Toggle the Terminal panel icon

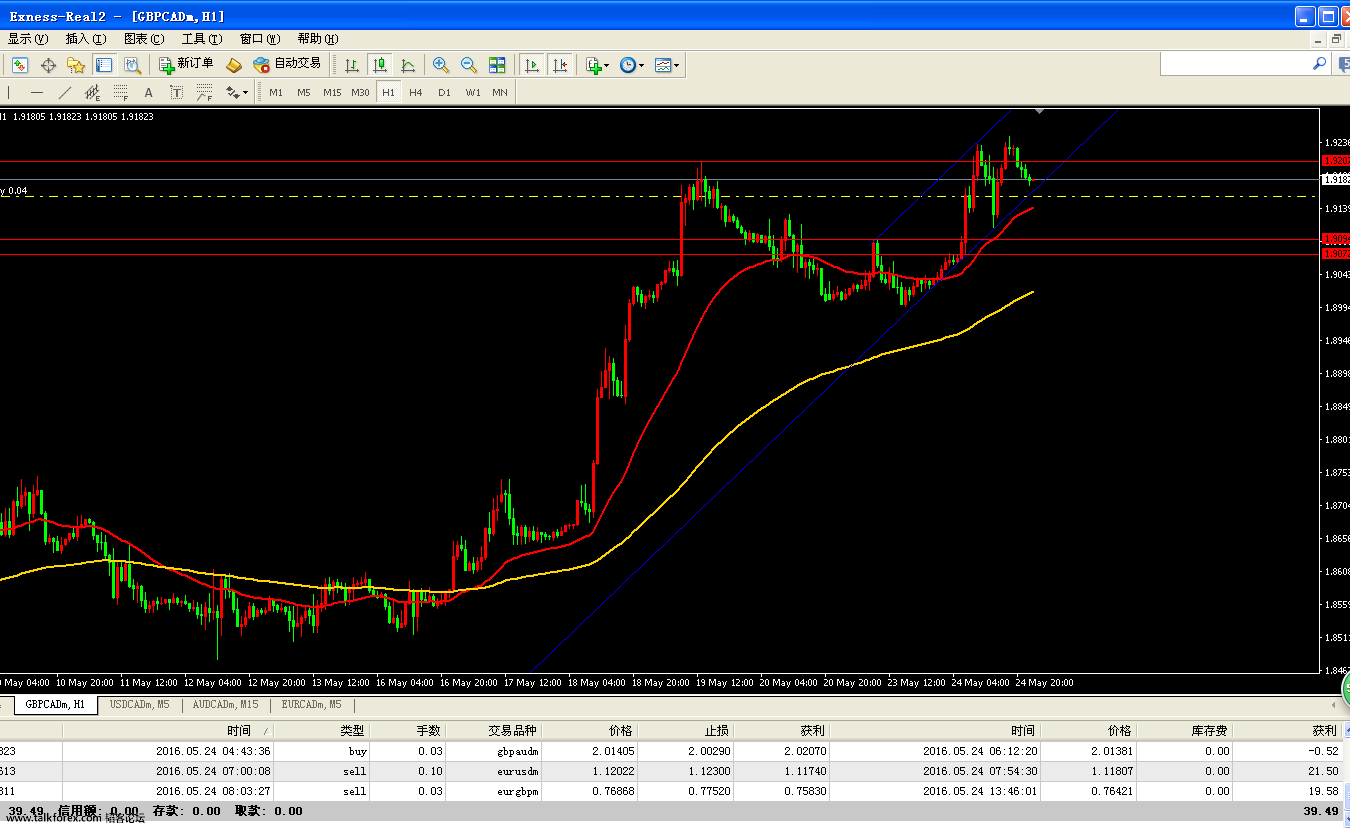pyautogui.click(x=104, y=65)
